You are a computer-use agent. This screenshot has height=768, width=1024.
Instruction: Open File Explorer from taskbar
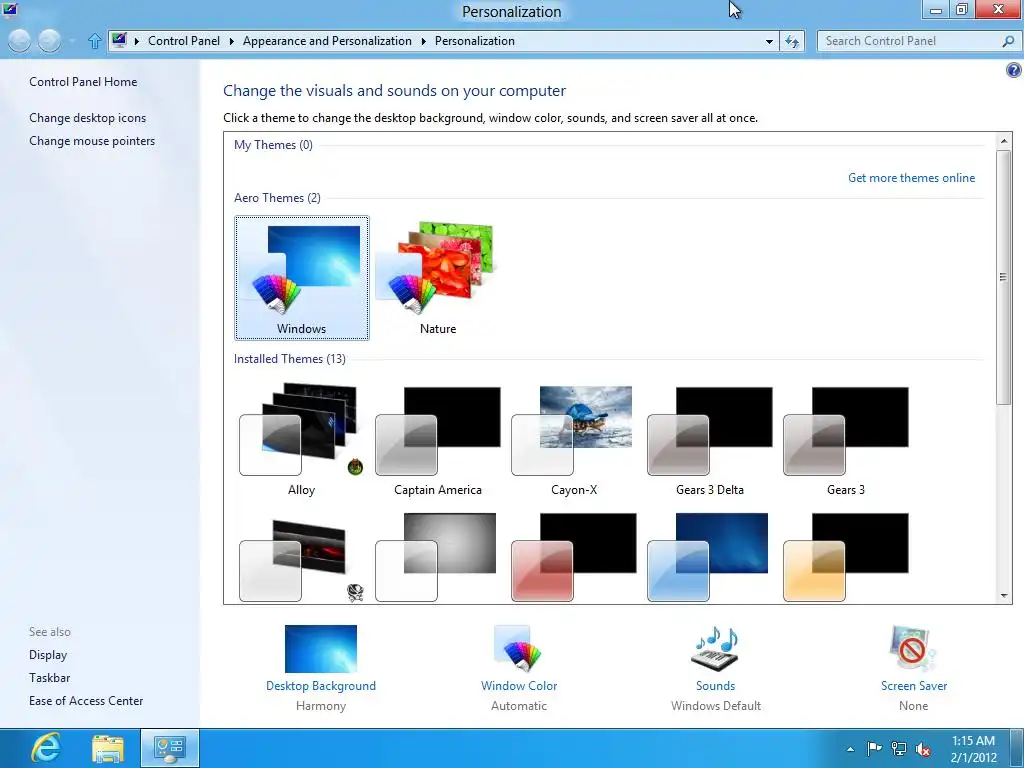[x=108, y=749]
